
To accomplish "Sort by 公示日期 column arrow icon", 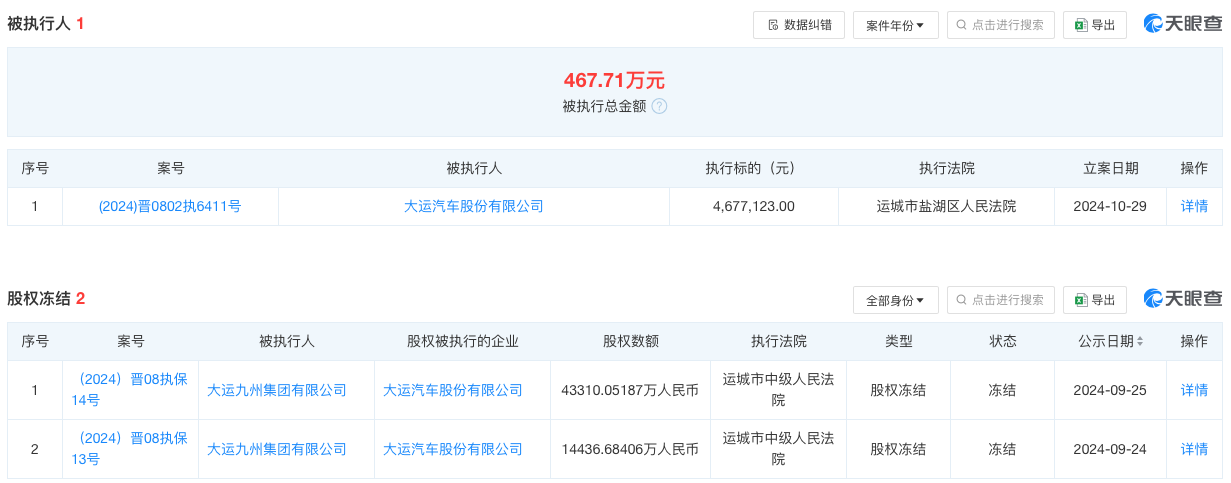I will coord(1140,342).
